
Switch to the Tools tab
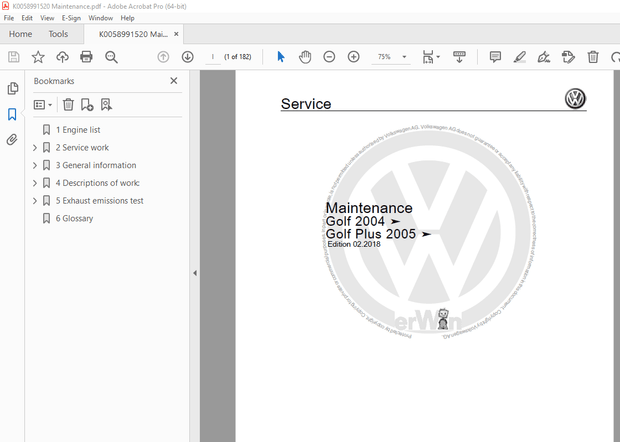point(58,34)
